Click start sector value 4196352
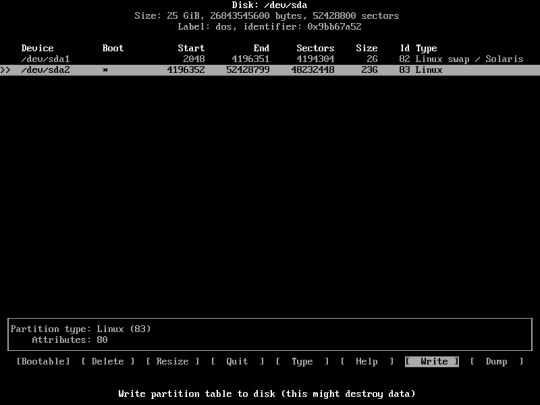This screenshot has height=405, width=540. coord(186,70)
